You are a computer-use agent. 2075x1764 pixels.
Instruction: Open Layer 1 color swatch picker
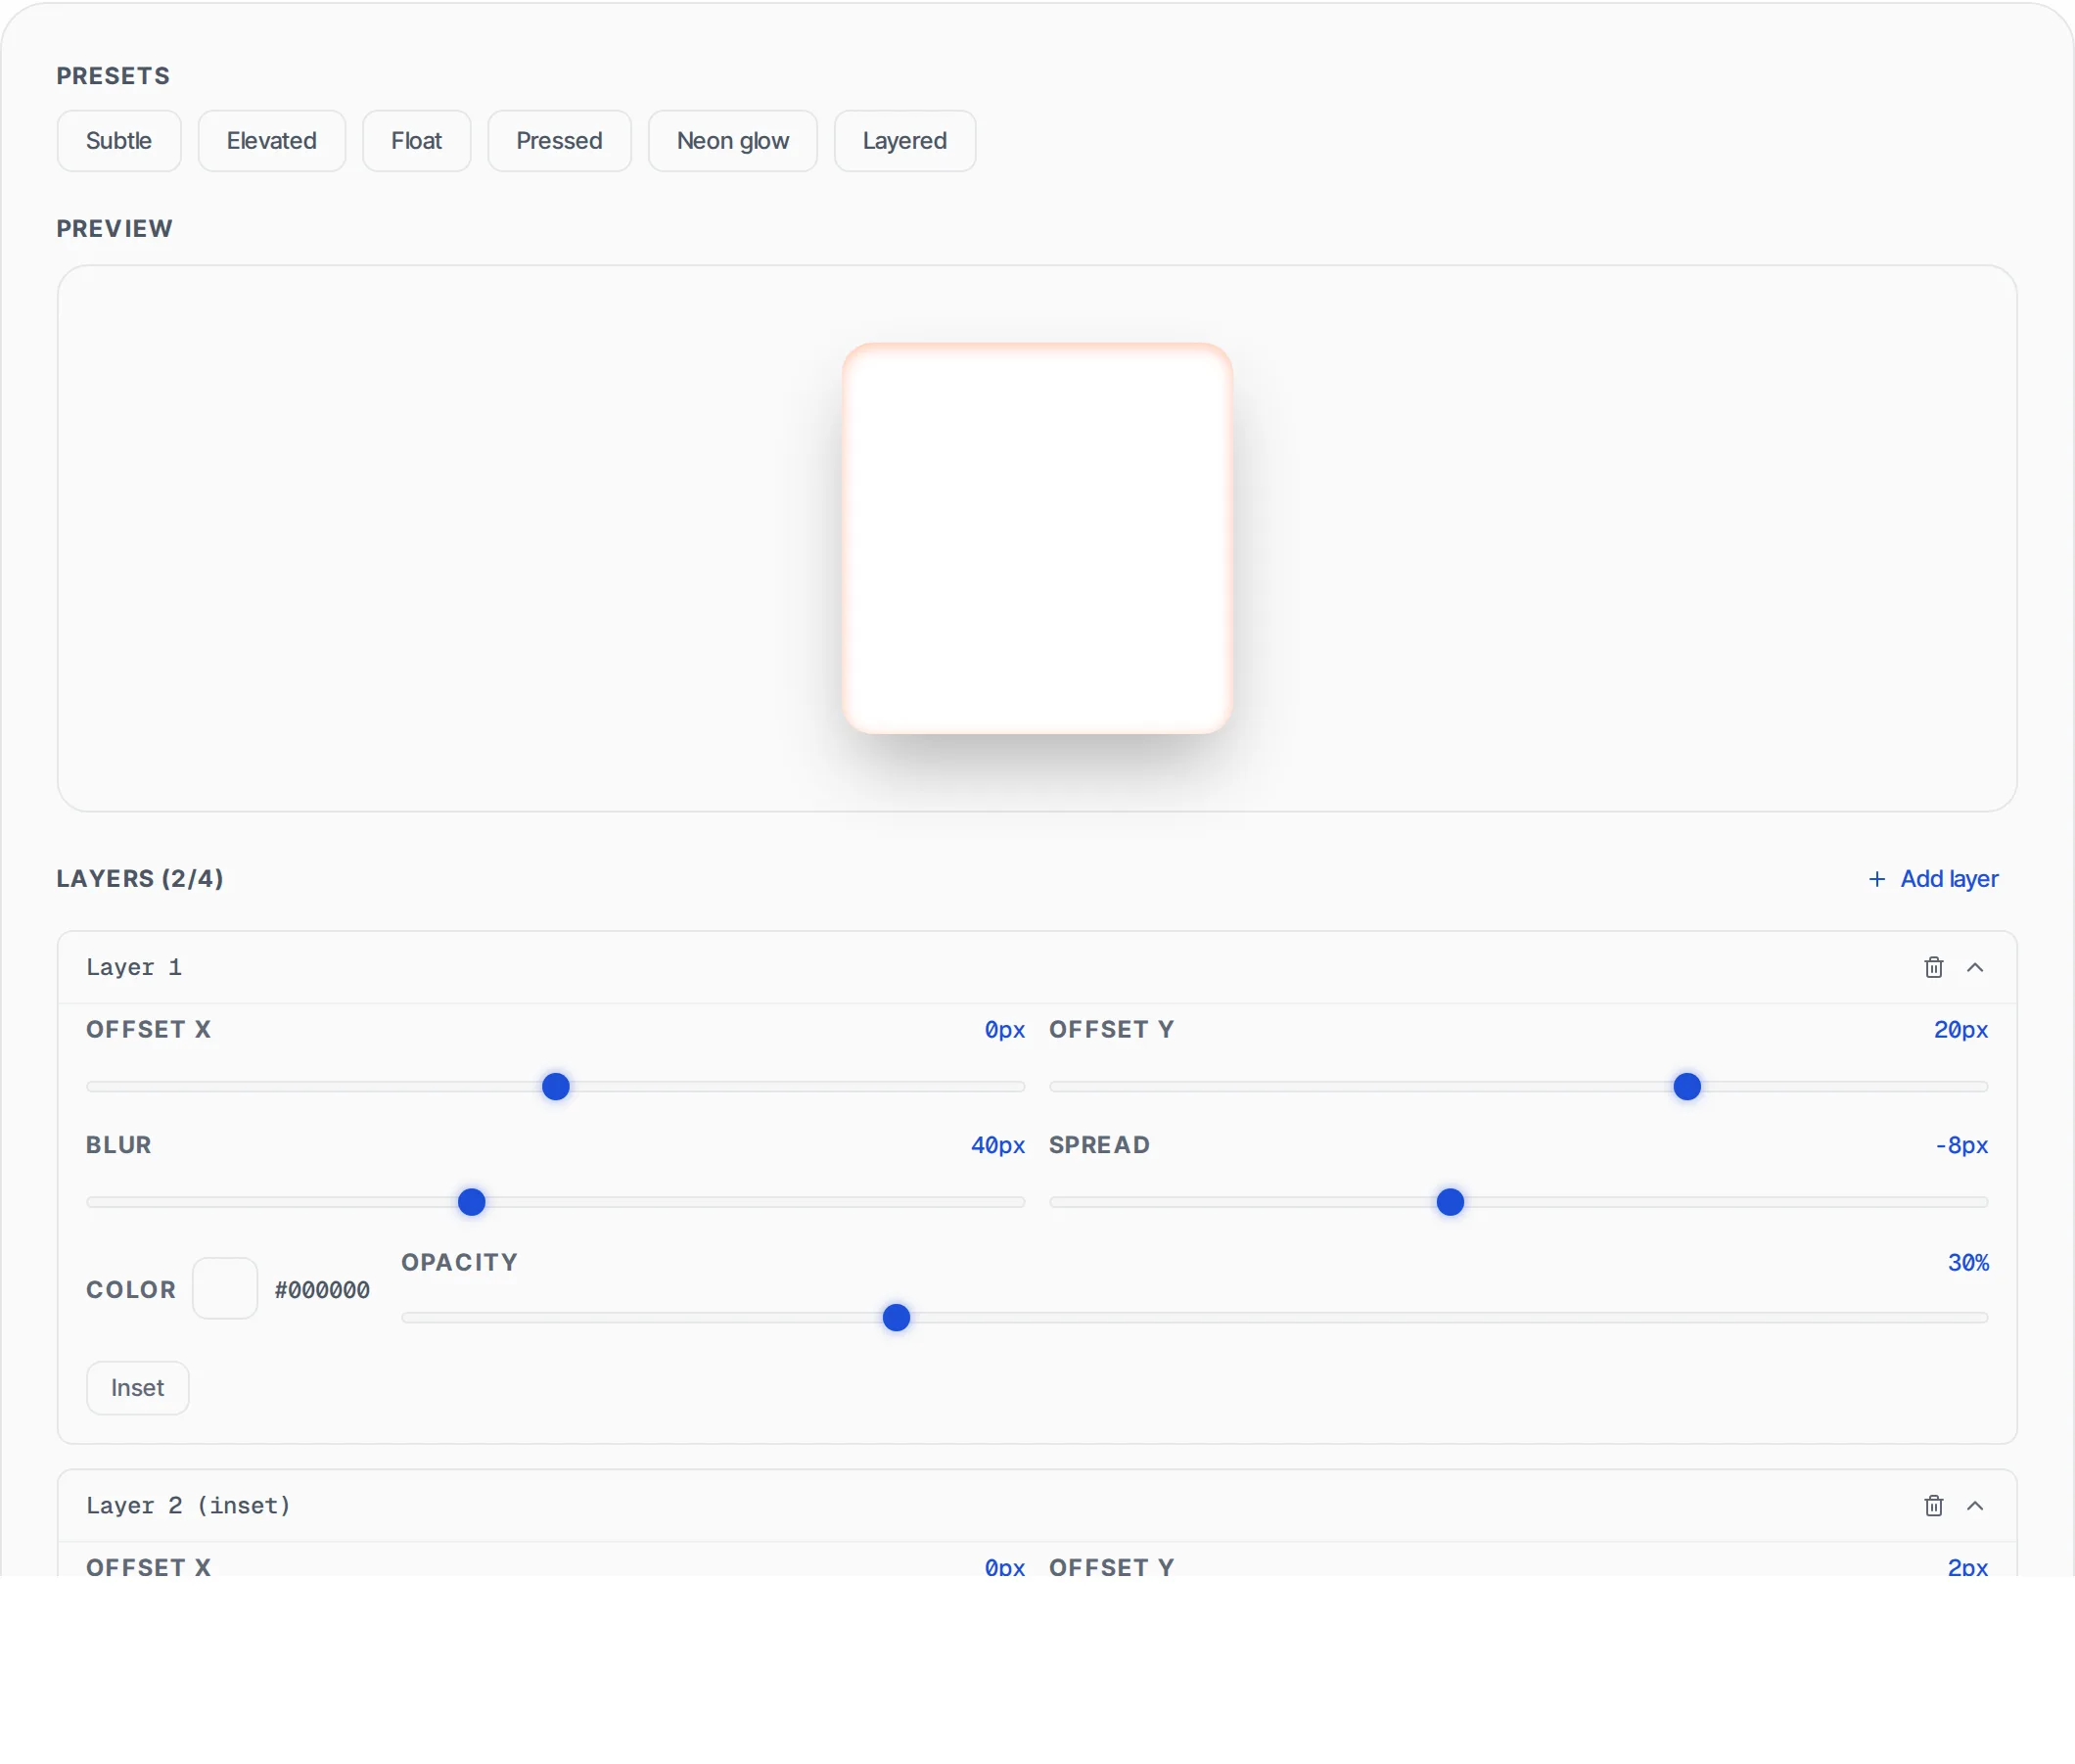point(225,1288)
